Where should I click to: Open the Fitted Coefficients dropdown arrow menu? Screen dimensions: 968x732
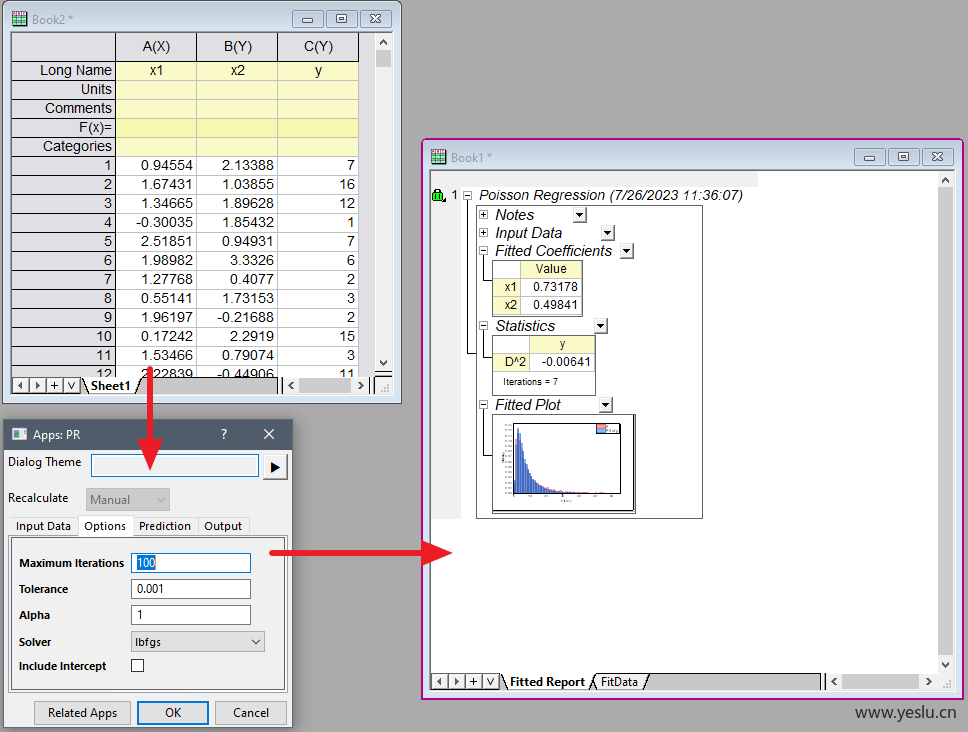(627, 251)
